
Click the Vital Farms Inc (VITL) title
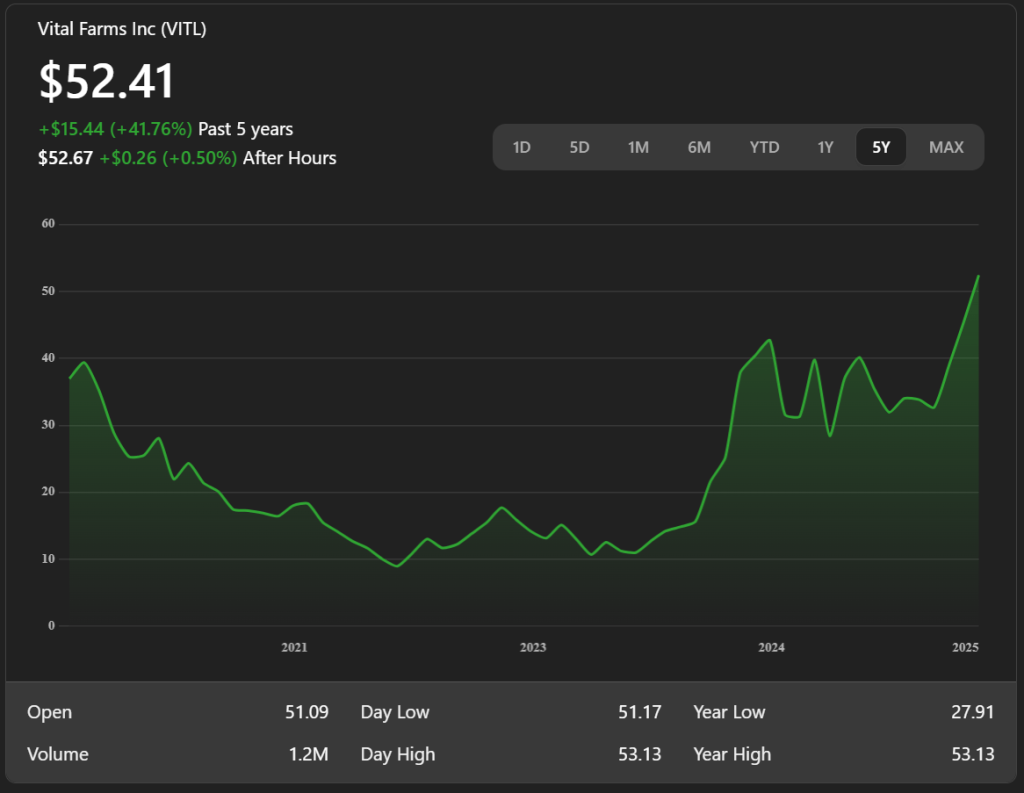pos(122,29)
